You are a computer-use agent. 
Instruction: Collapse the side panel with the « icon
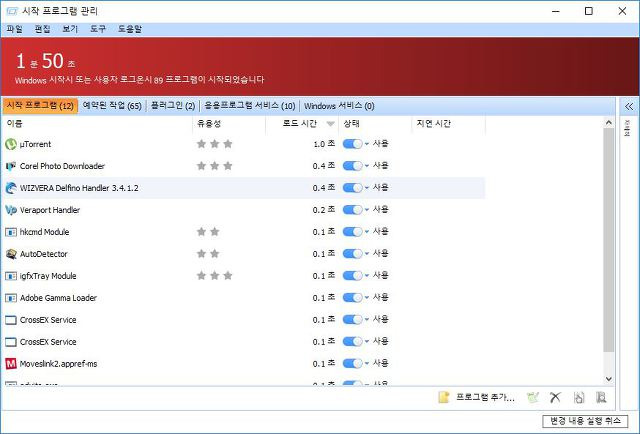tap(629, 107)
